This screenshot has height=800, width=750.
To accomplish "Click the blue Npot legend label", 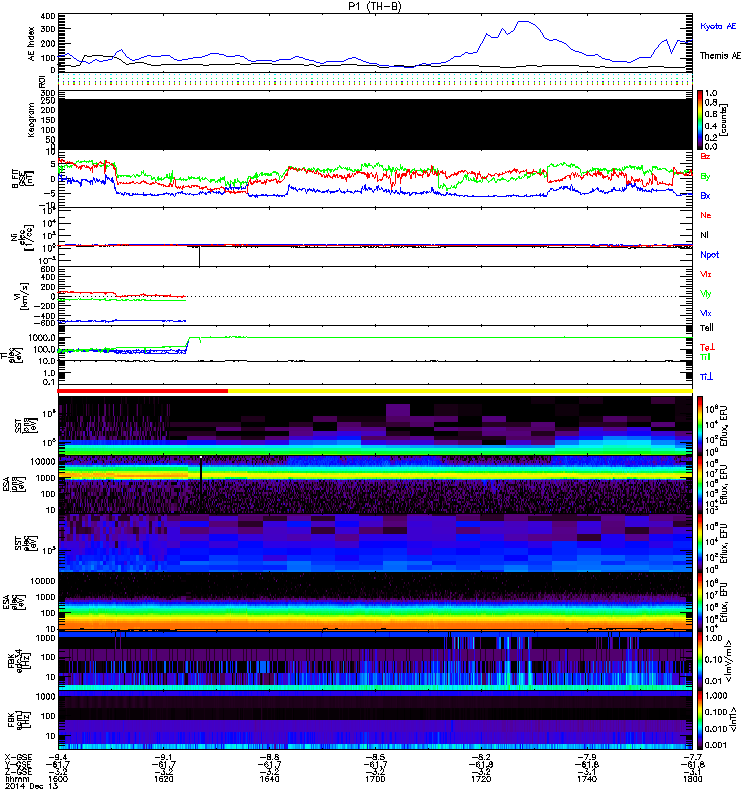I will click(x=710, y=255).
